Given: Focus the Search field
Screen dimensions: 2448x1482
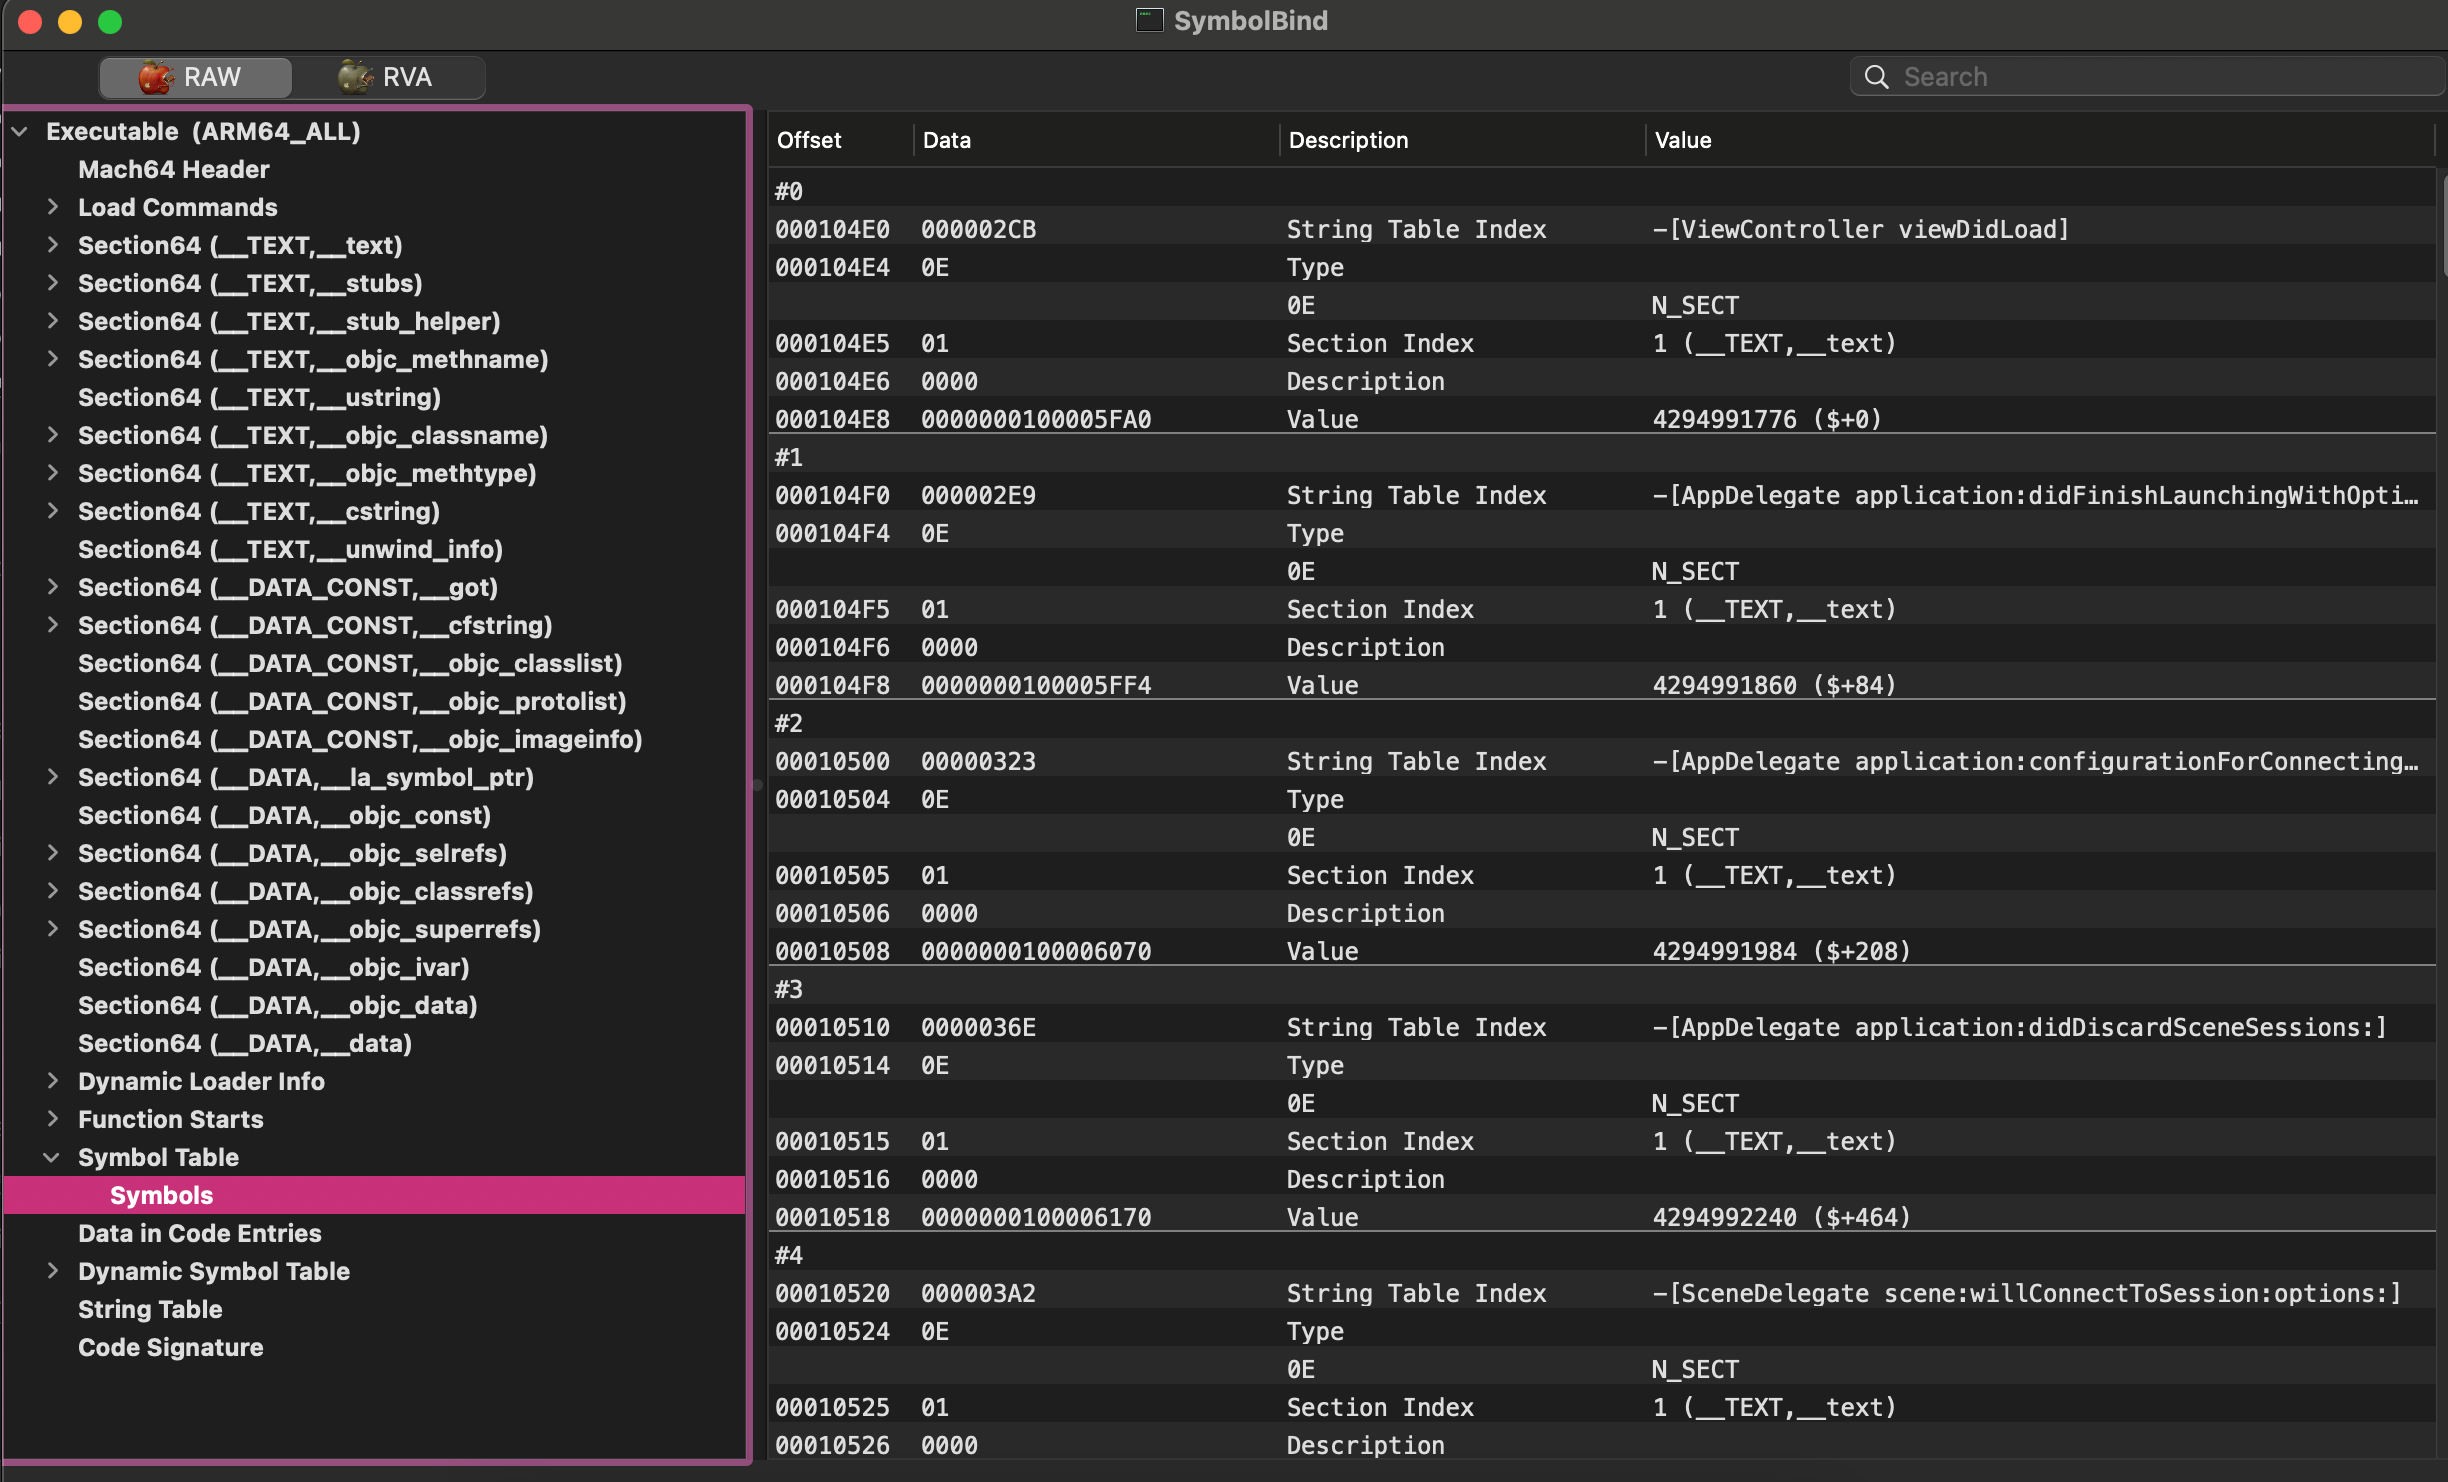Looking at the screenshot, I should click(x=2147, y=77).
